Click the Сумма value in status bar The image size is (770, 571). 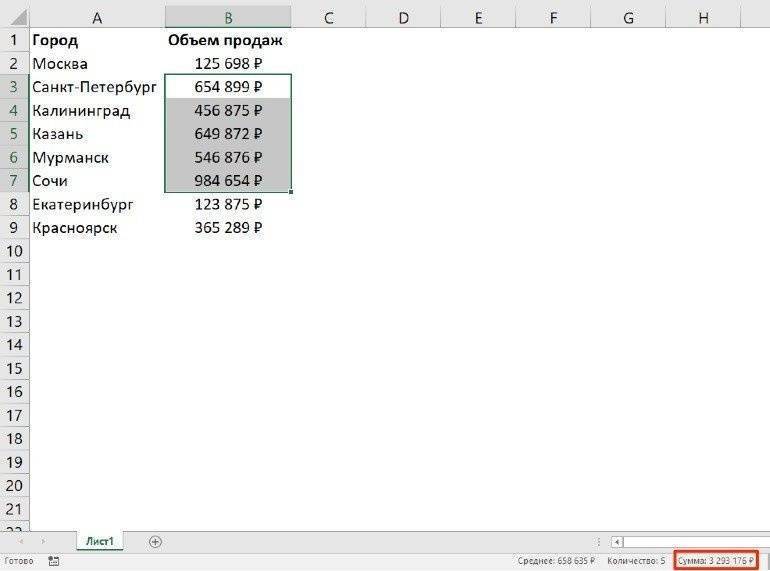(x=715, y=561)
